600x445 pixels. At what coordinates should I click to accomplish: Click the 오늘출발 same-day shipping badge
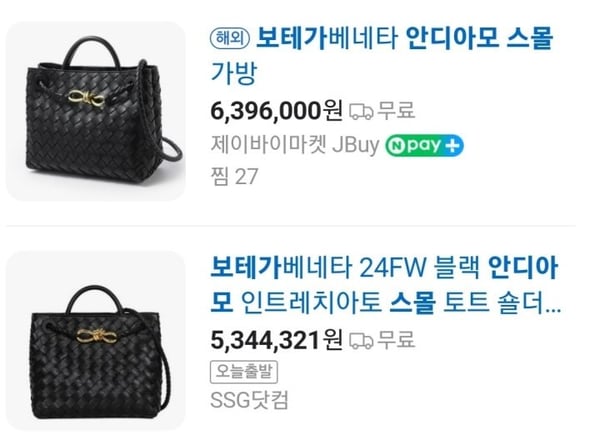click(244, 372)
